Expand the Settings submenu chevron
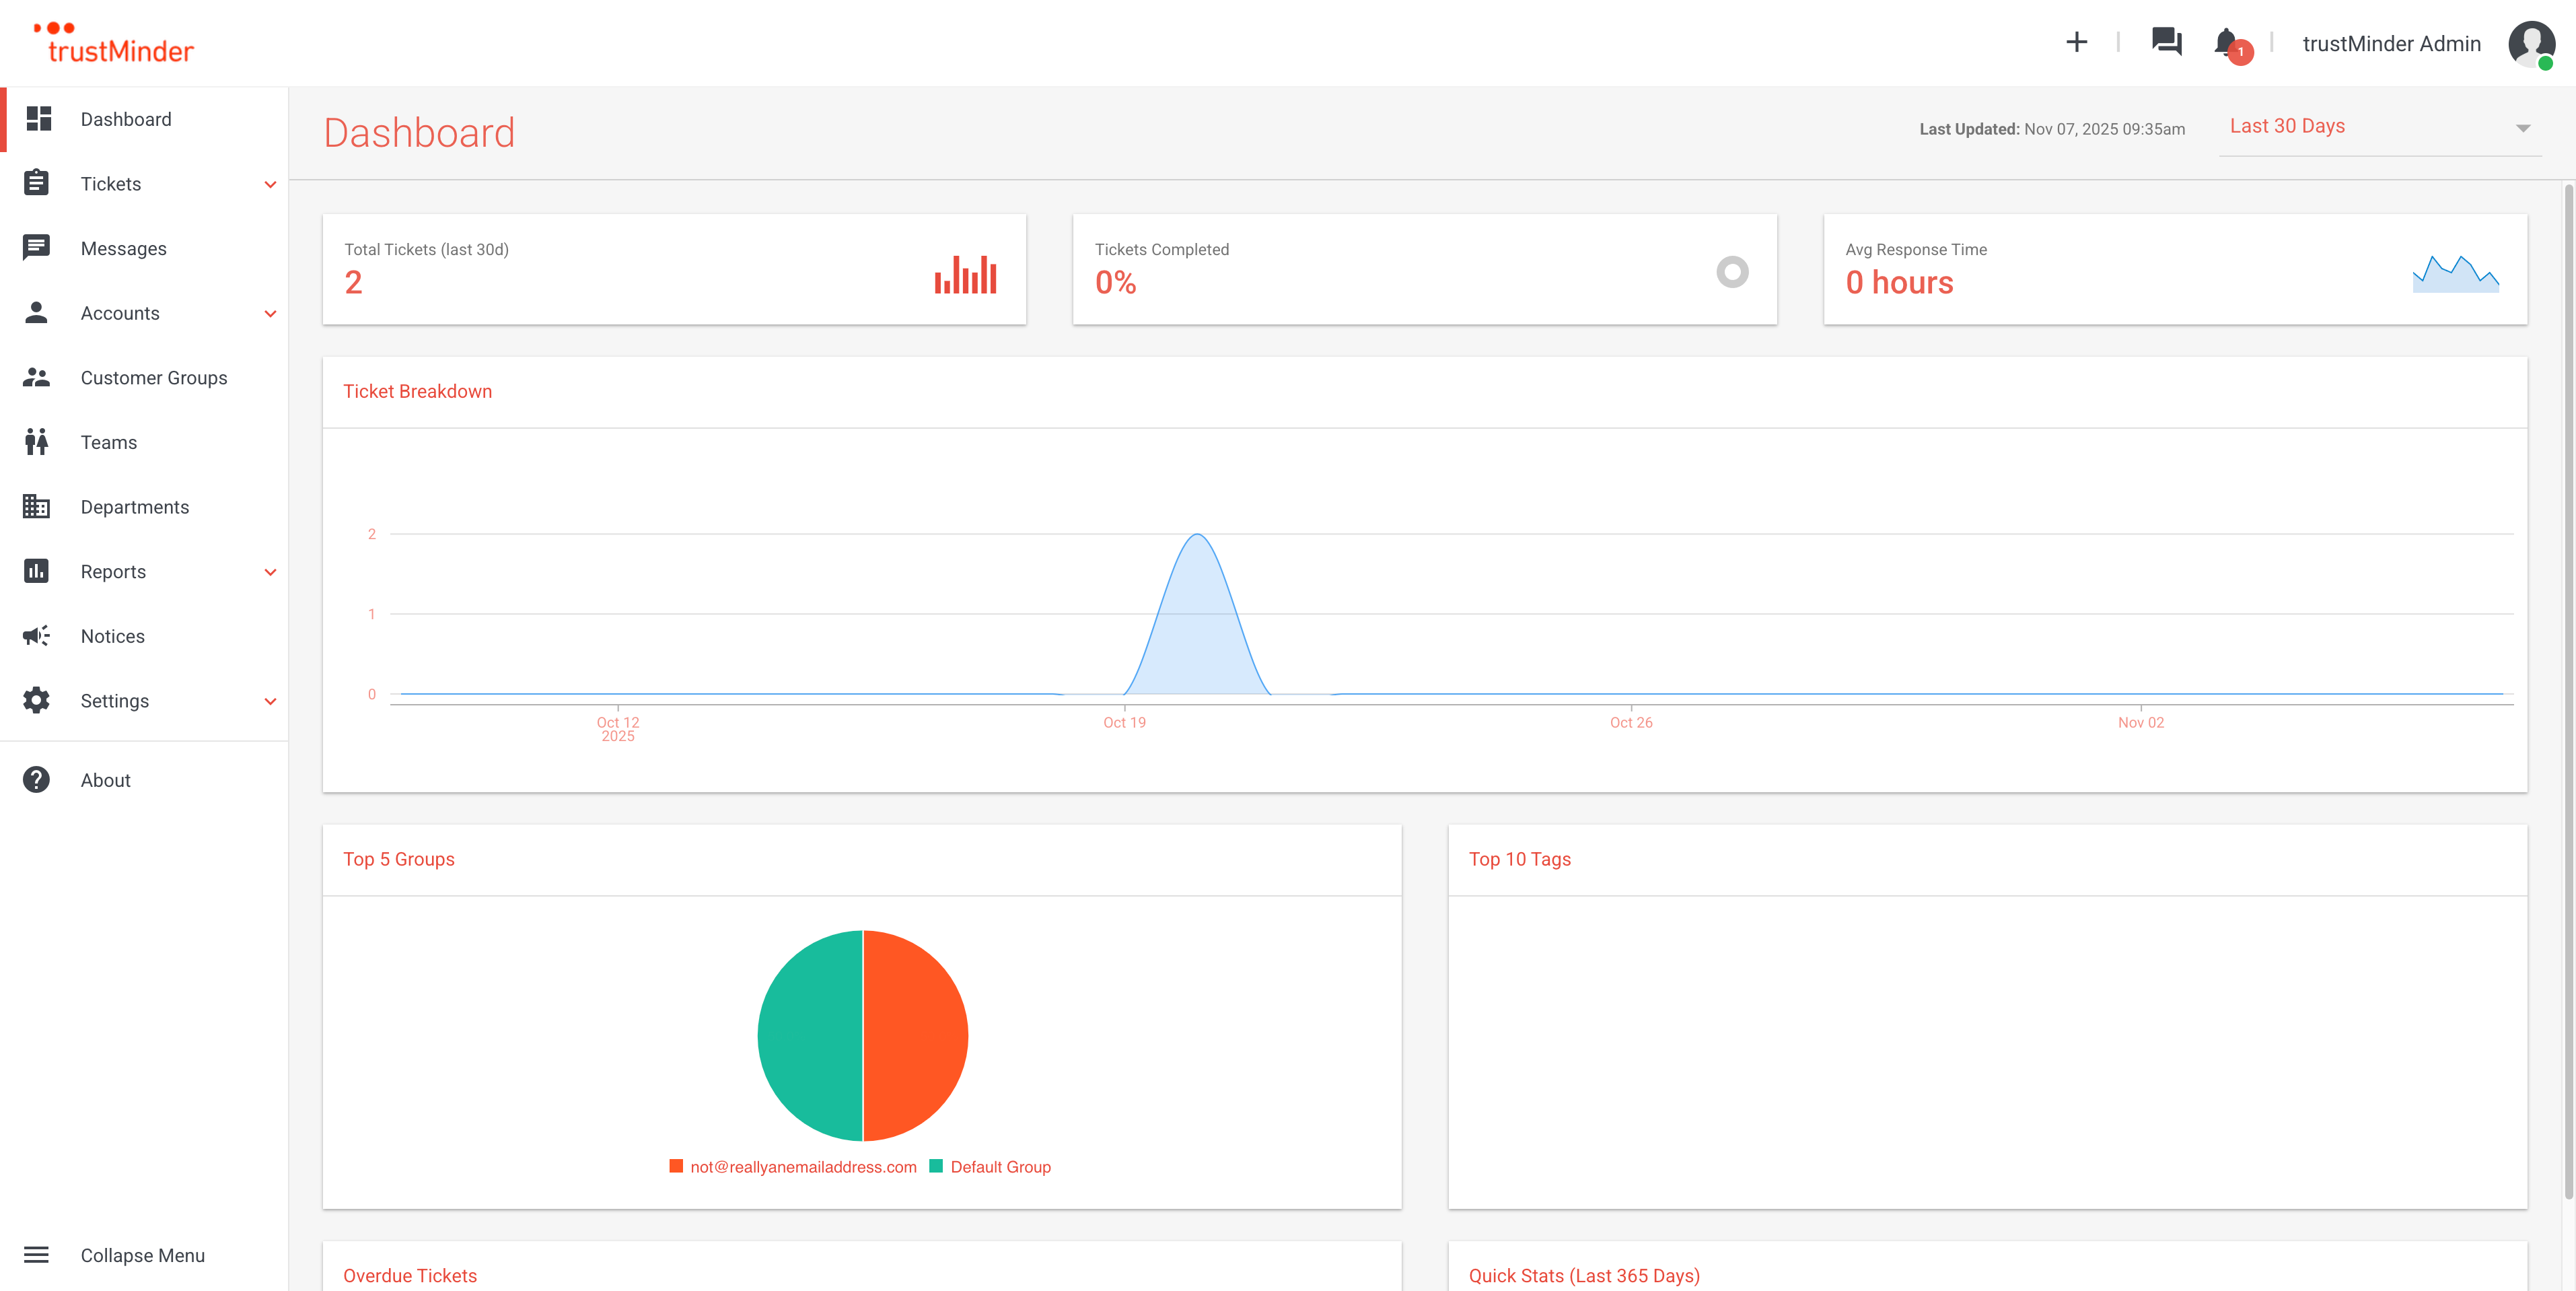This screenshot has width=2576, height=1291. point(270,701)
